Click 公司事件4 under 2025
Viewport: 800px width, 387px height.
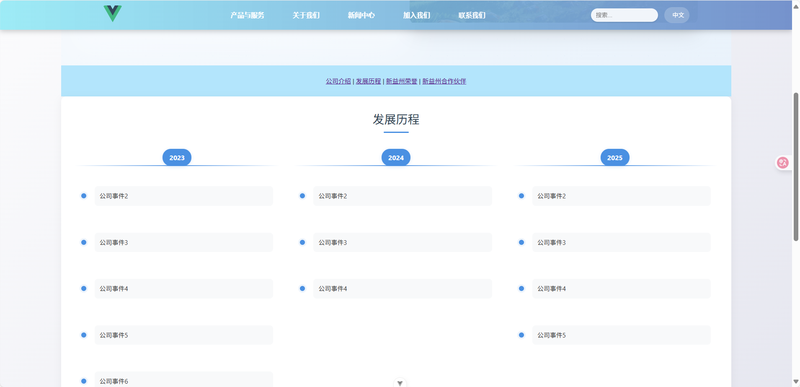[x=621, y=289]
